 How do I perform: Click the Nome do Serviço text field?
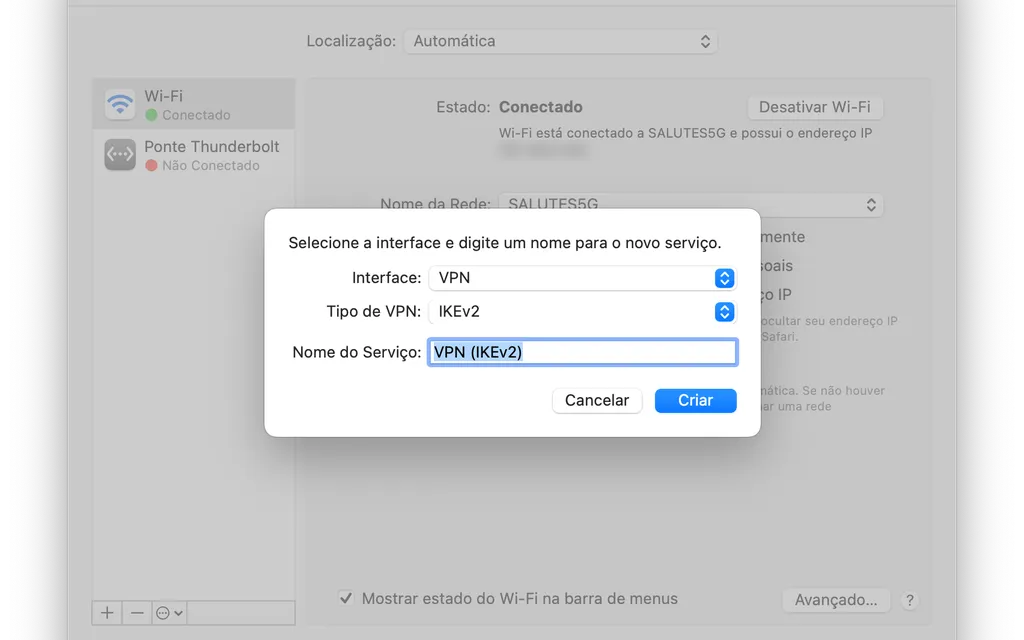[x=583, y=352]
